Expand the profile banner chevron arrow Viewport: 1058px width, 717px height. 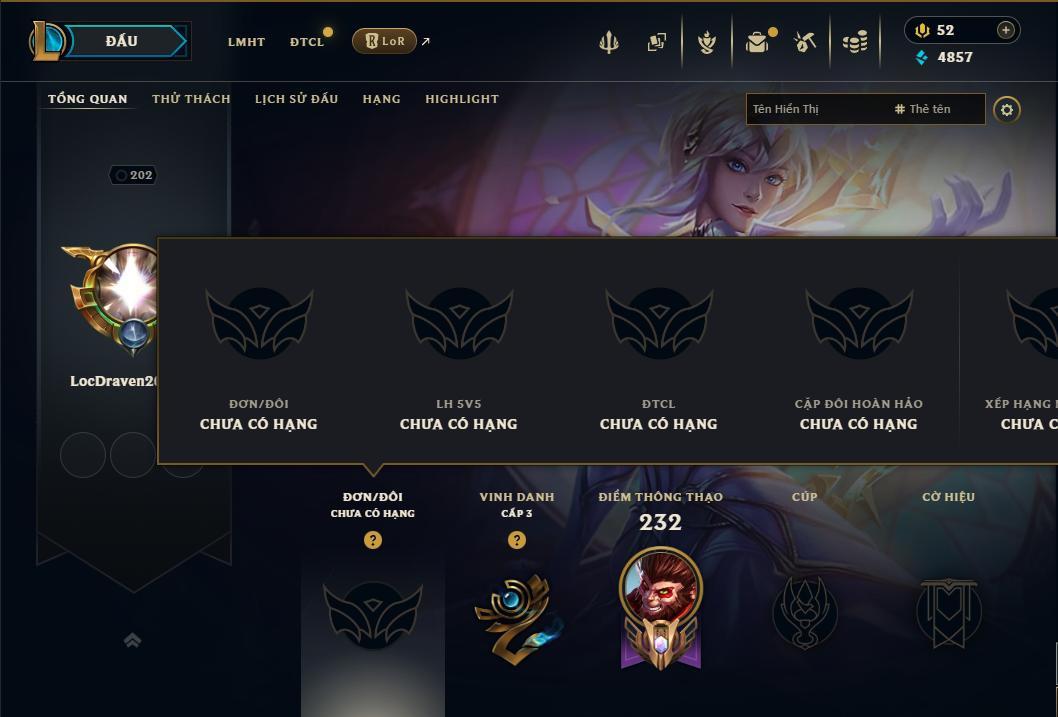coord(132,639)
